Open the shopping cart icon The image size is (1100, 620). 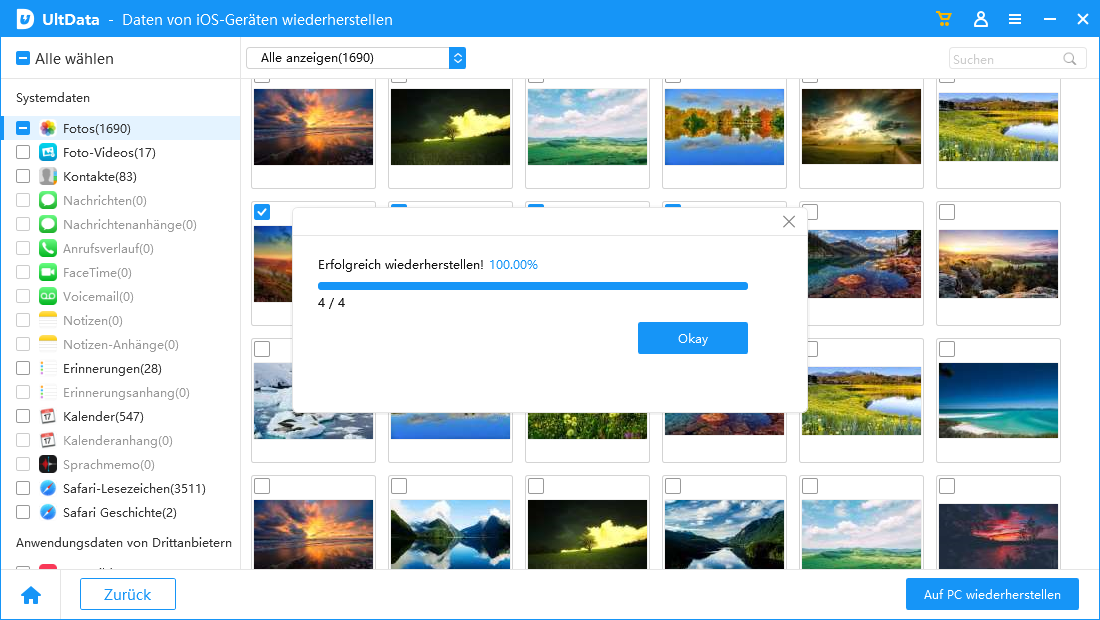[943, 19]
